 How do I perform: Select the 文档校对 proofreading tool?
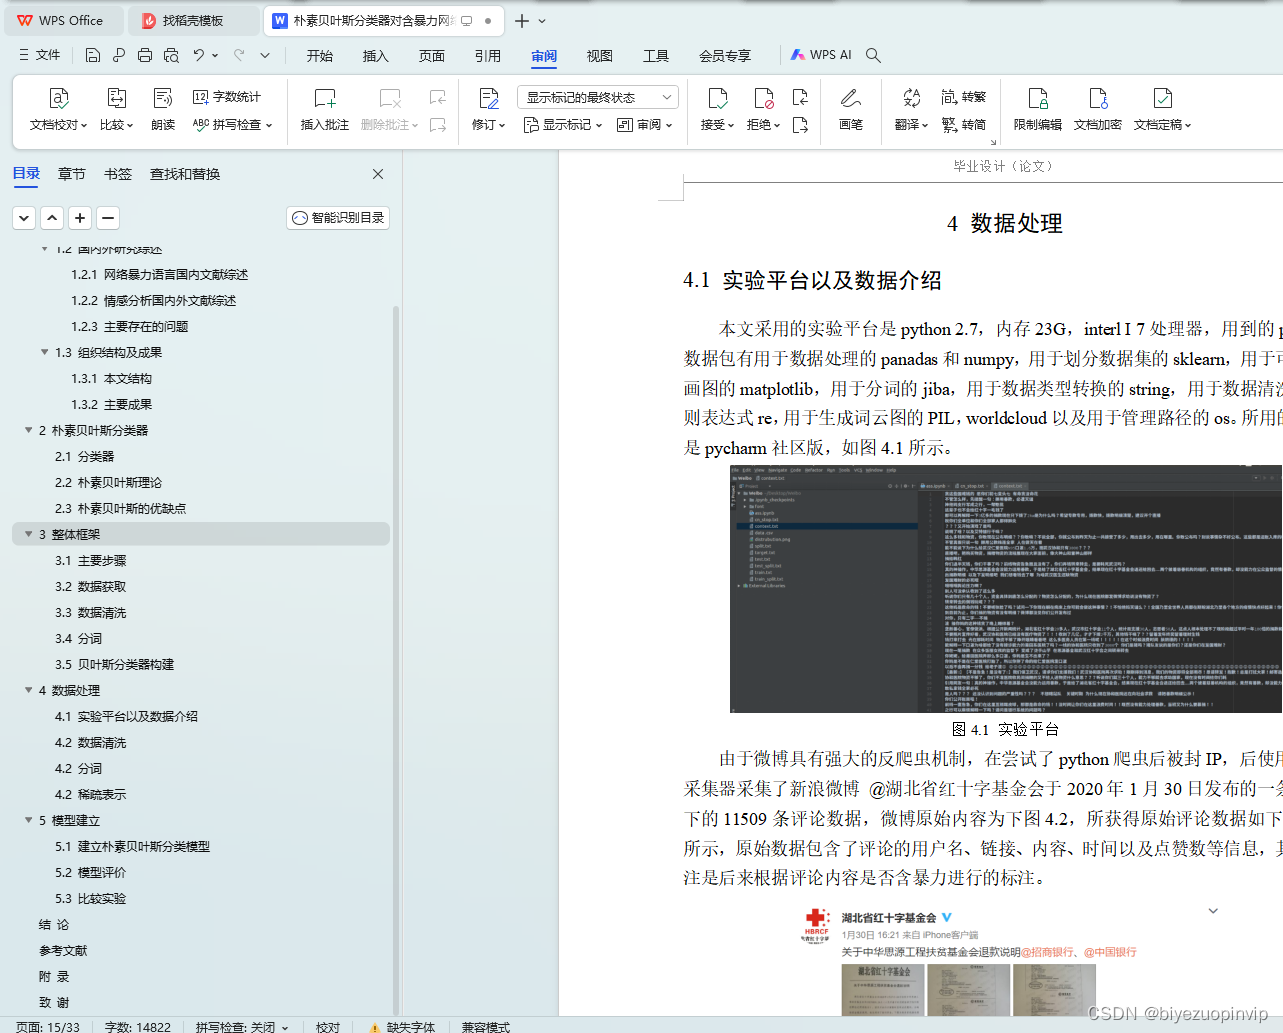coord(59,110)
